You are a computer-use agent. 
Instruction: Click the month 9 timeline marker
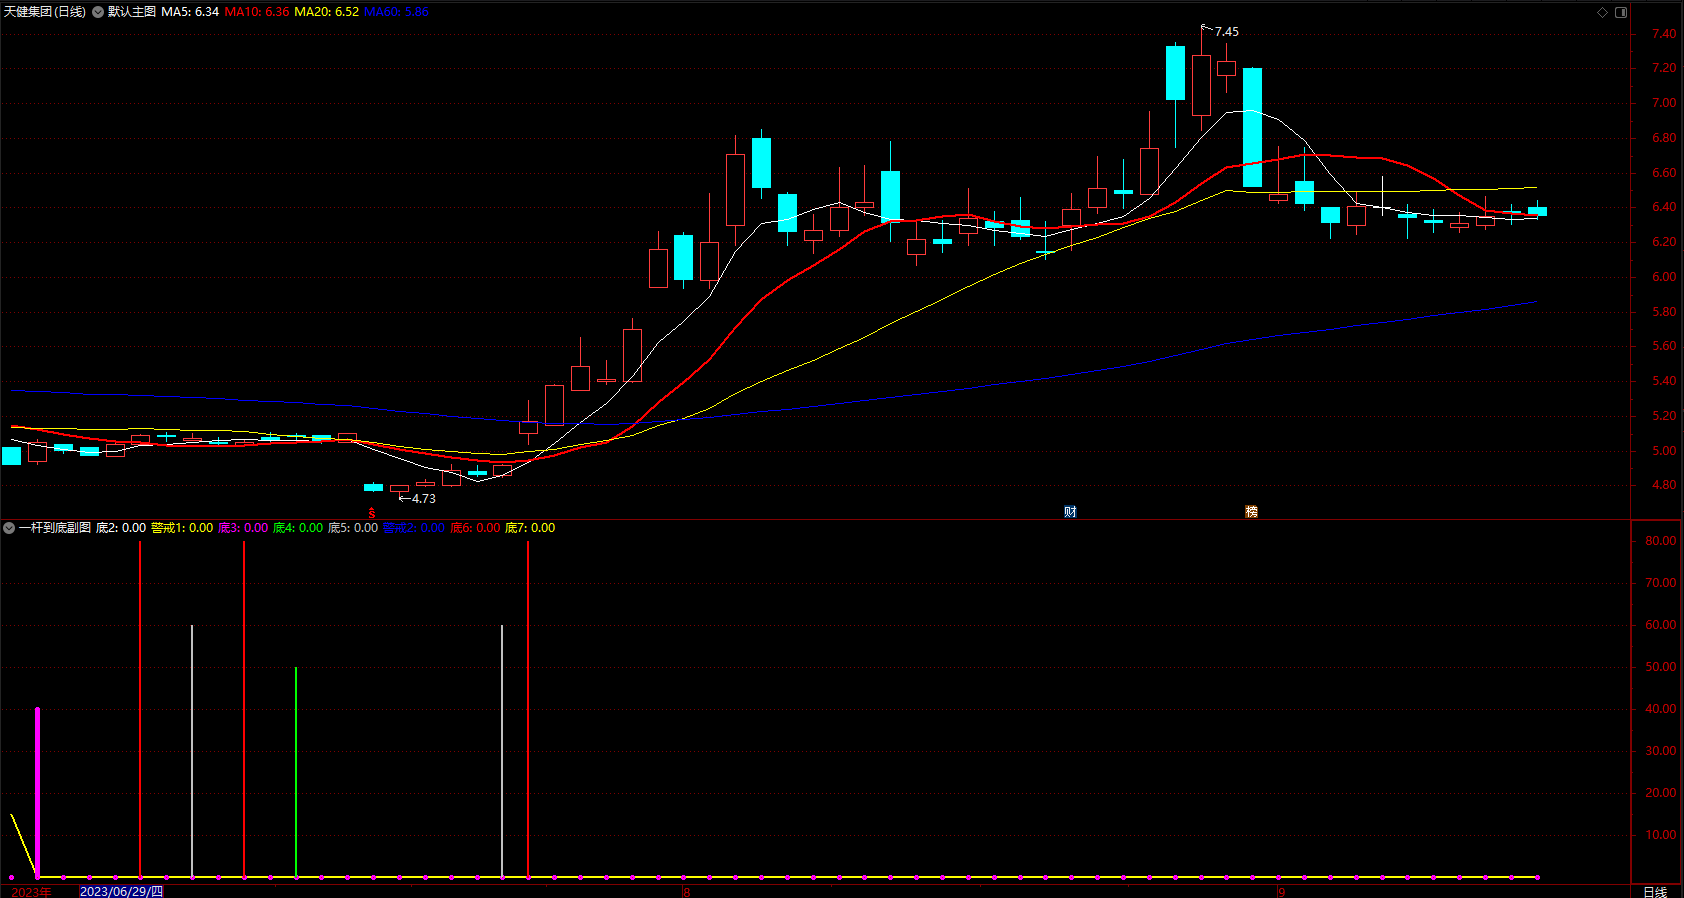coord(1281,892)
